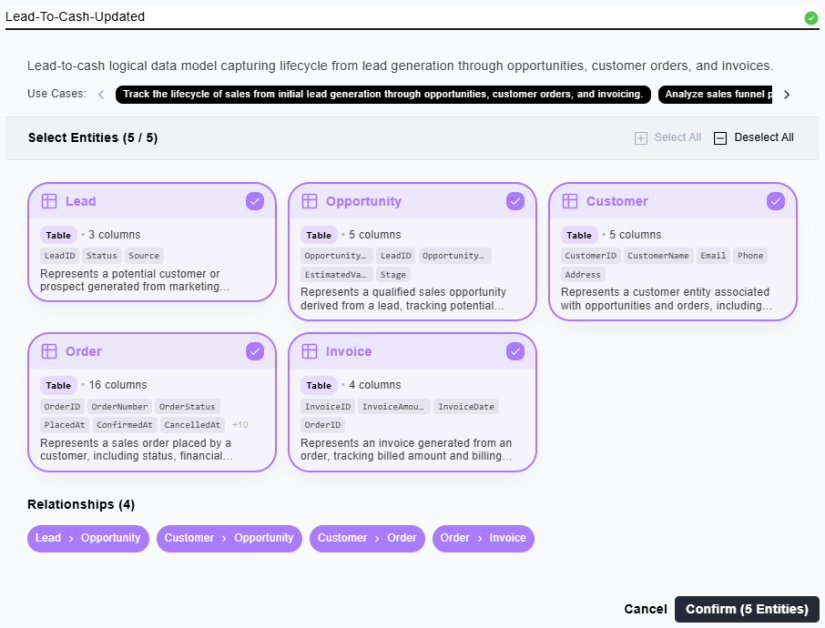825x628 pixels.
Task: Click the InvoiceDate column tag
Action: pos(466,407)
